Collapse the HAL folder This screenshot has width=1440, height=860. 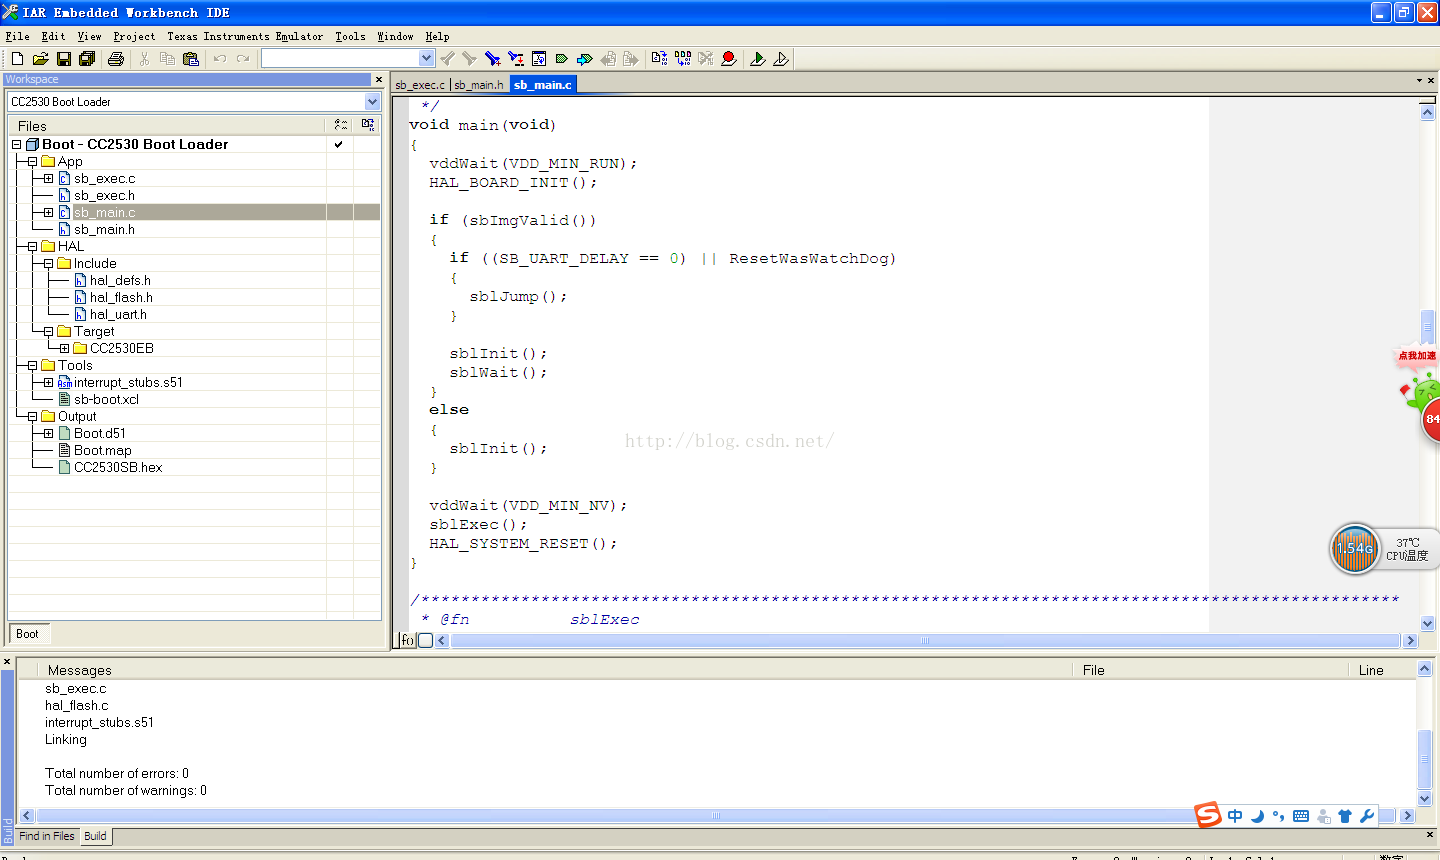click(x=32, y=246)
